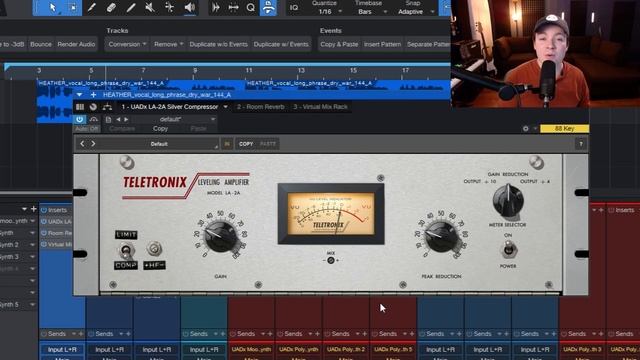Click the HF emphasis screw control
This screenshot has height=360, width=640.
coord(154,248)
